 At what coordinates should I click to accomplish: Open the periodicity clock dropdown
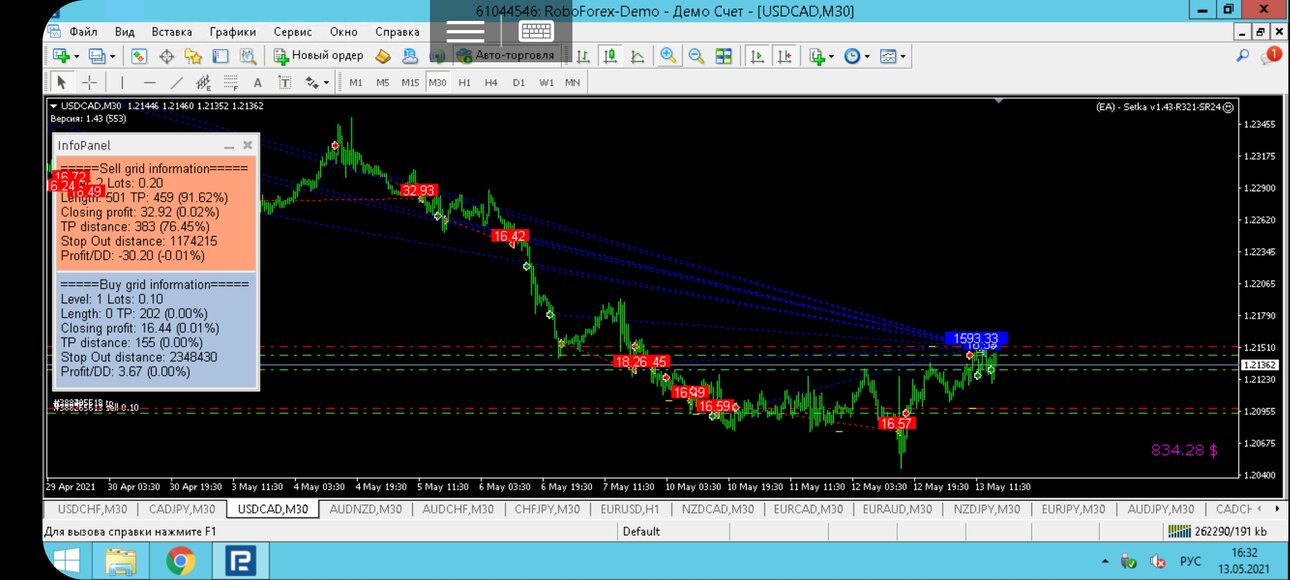coord(867,56)
